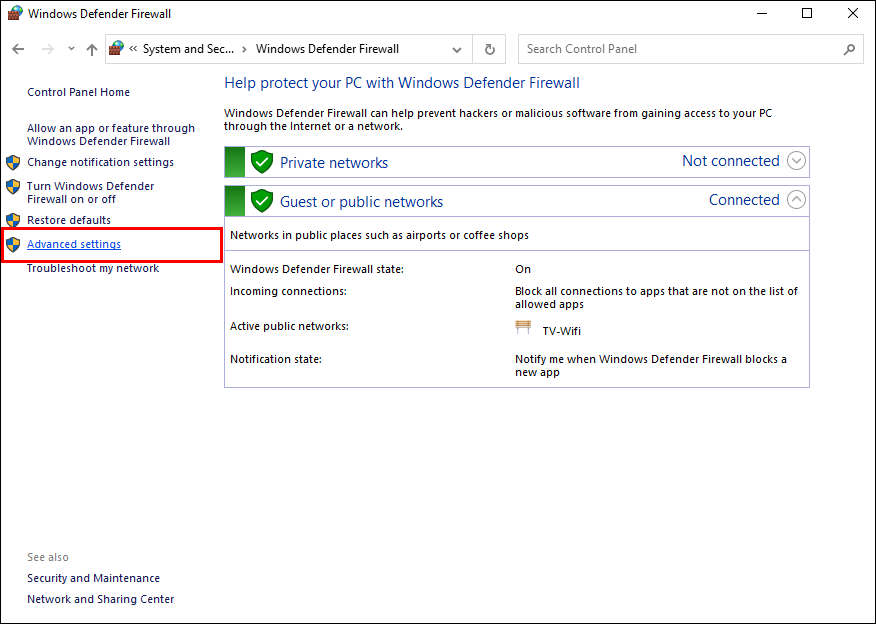The width and height of the screenshot is (876, 624).
Task: Click breadcrumb separator arrow after System and Sec...
Action: 244,49
